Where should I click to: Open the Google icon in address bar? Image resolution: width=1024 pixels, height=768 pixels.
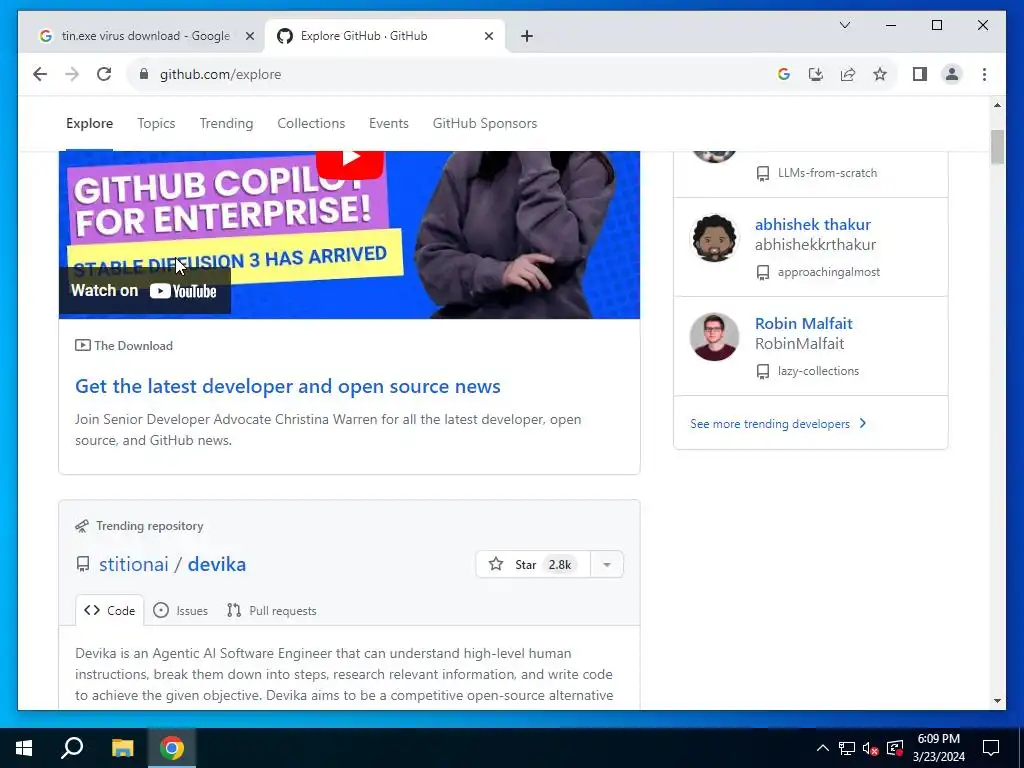click(x=784, y=74)
